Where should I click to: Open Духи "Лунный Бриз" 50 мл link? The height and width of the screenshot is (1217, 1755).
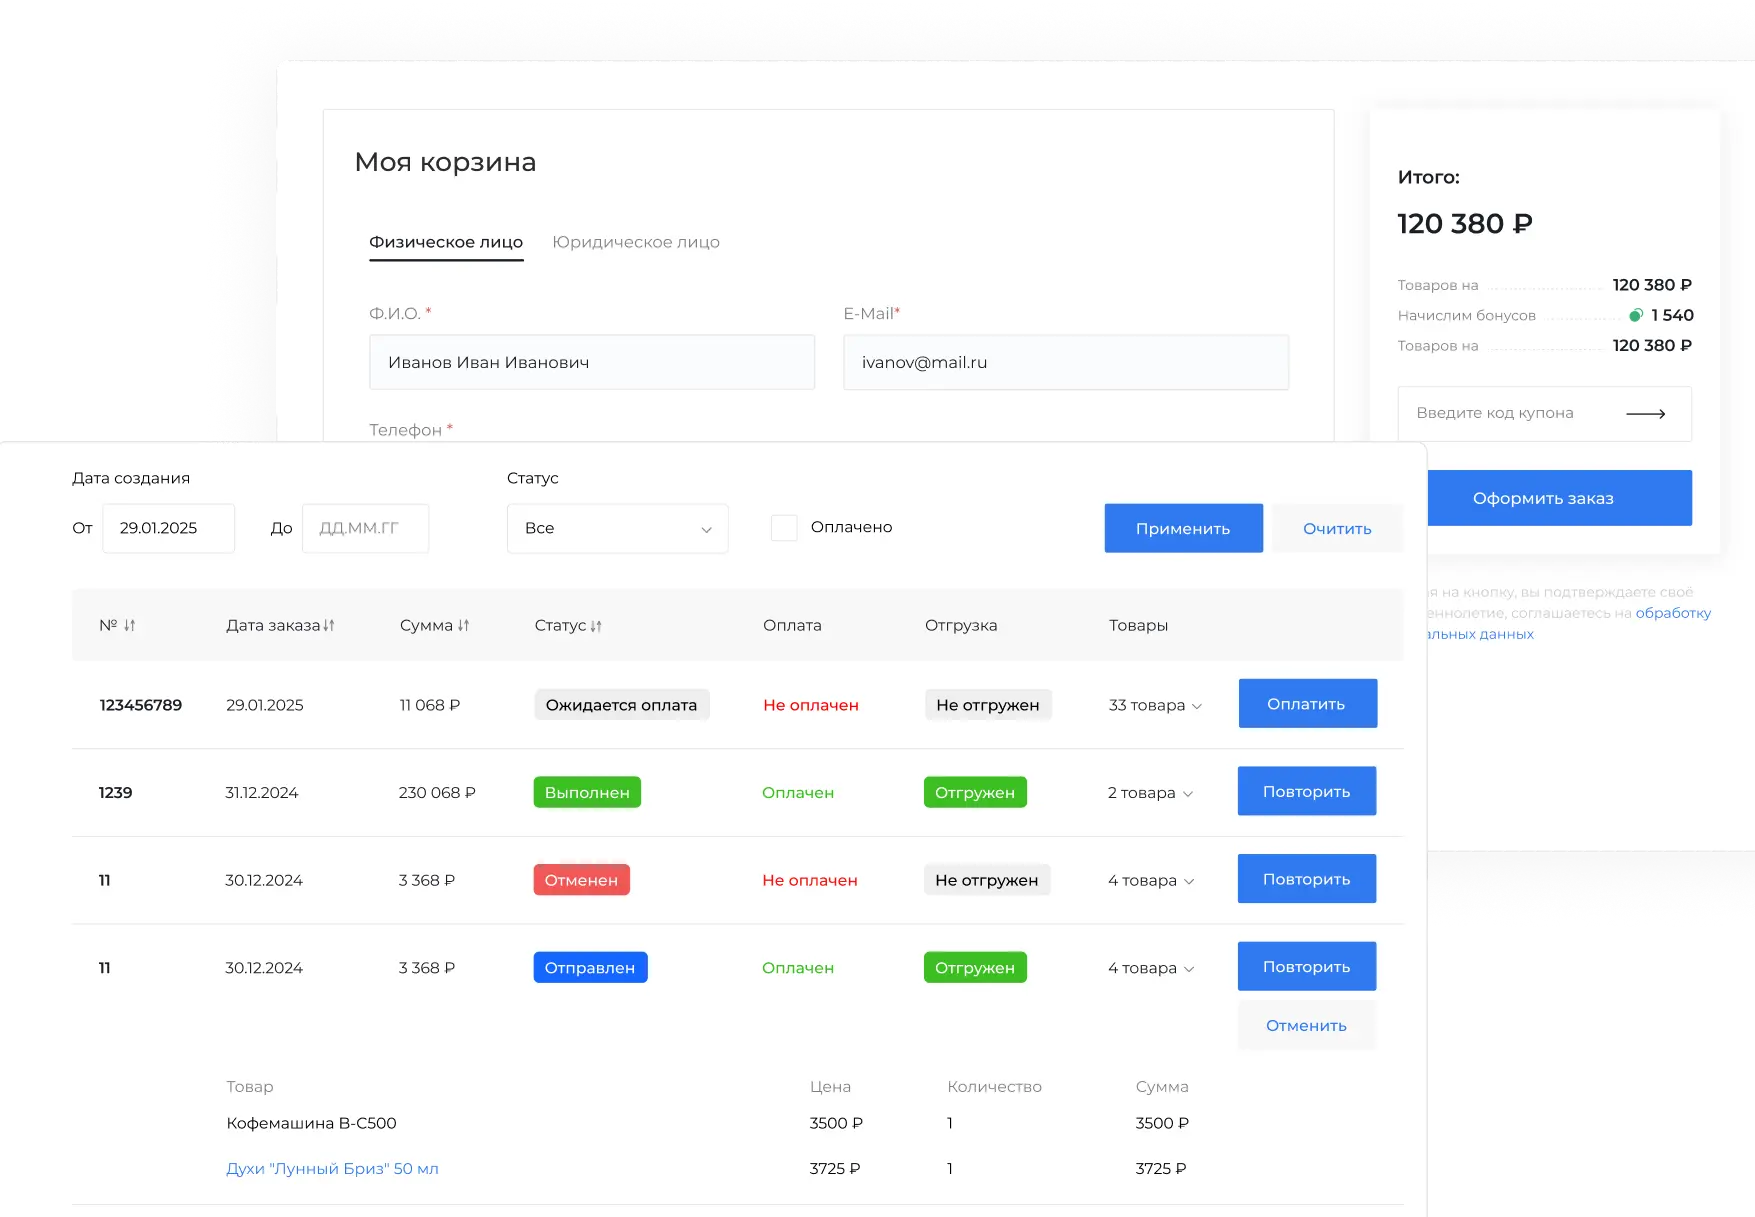[x=332, y=1168]
